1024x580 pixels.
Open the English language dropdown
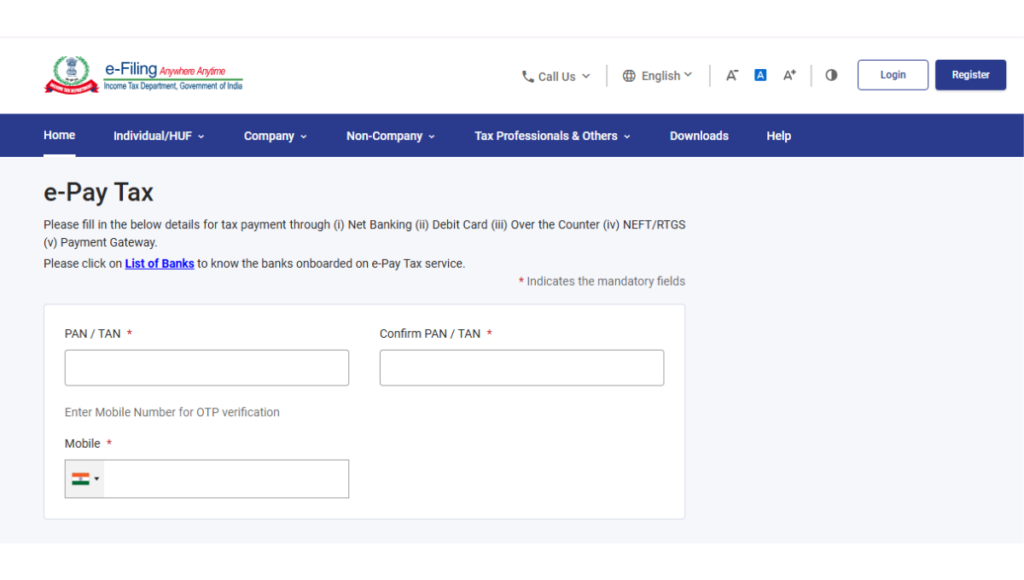point(658,75)
